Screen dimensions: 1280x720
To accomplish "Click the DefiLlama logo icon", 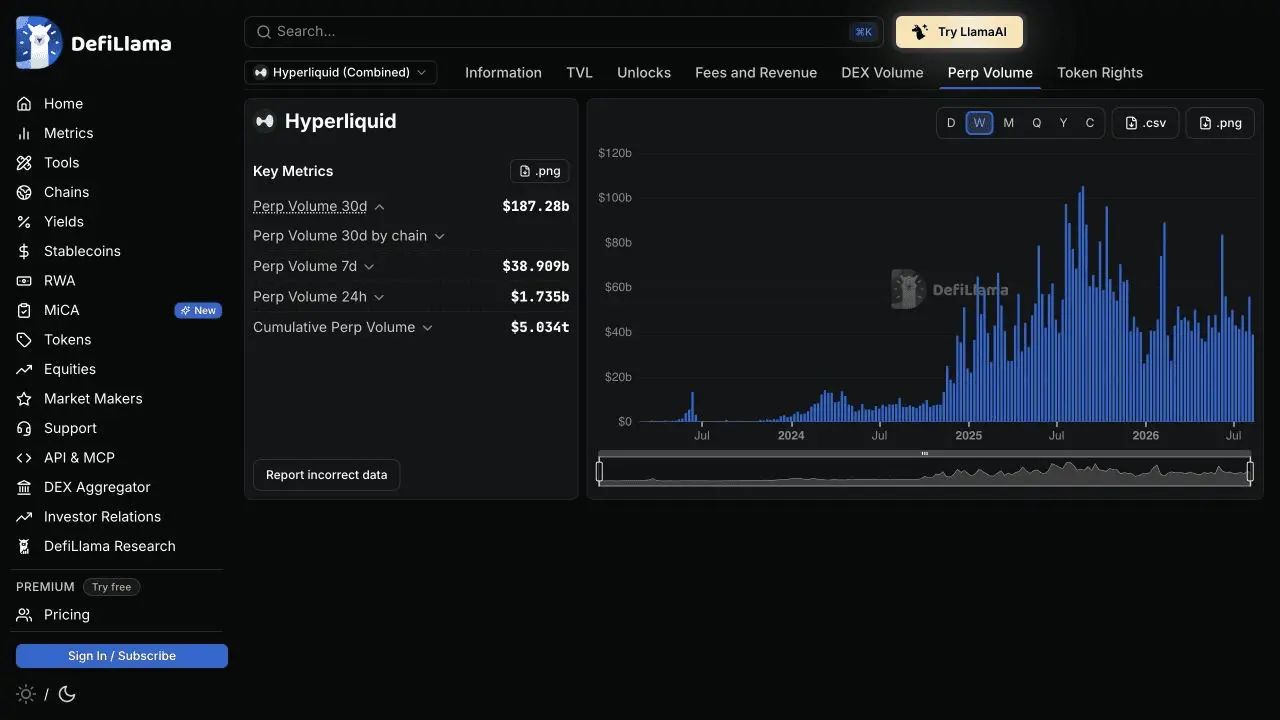I will (x=39, y=43).
